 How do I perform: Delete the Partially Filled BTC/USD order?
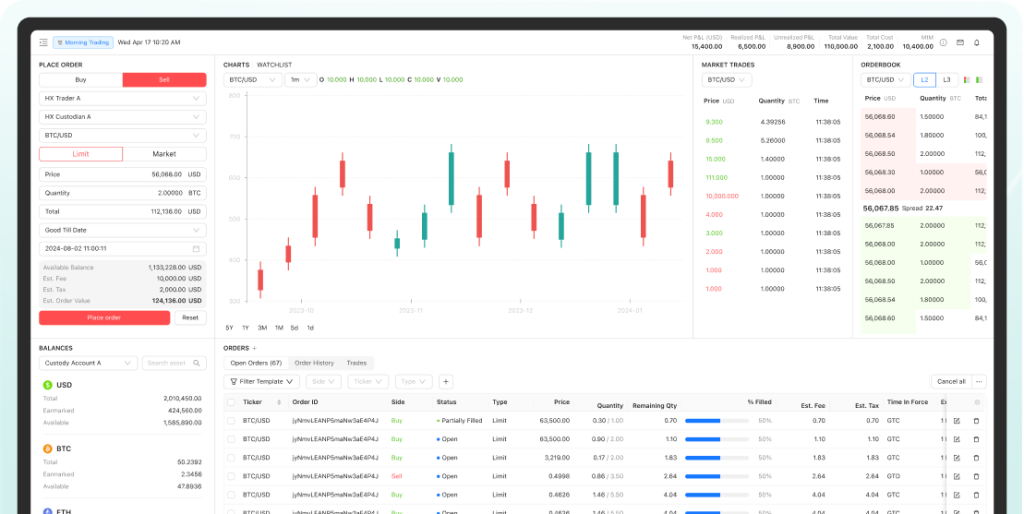pyautogui.click(x=976, y=421)
